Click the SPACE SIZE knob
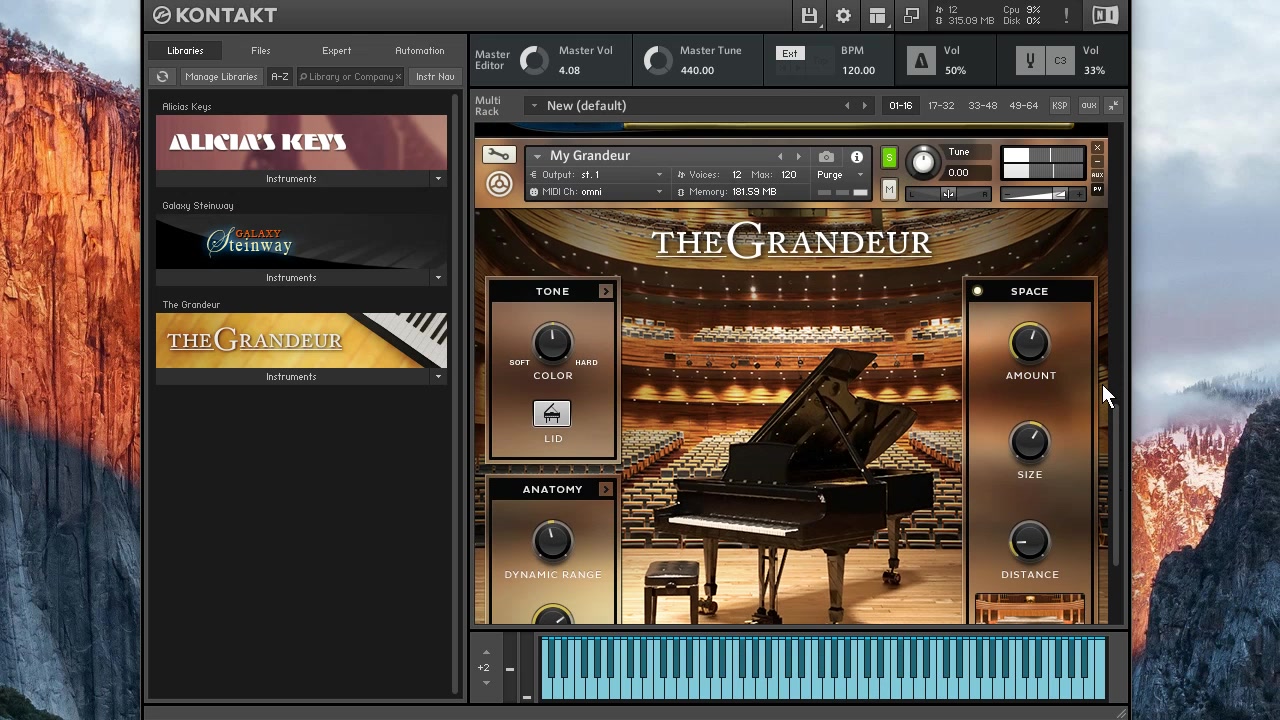 pos(1030,442)
